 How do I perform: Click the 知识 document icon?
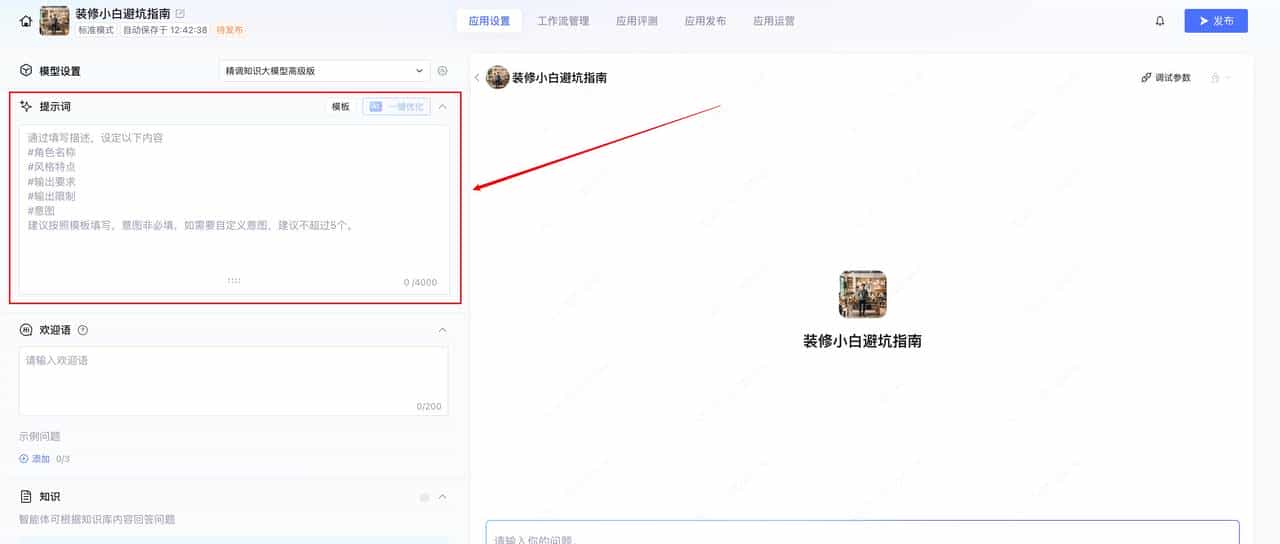(x=26, y=496)
